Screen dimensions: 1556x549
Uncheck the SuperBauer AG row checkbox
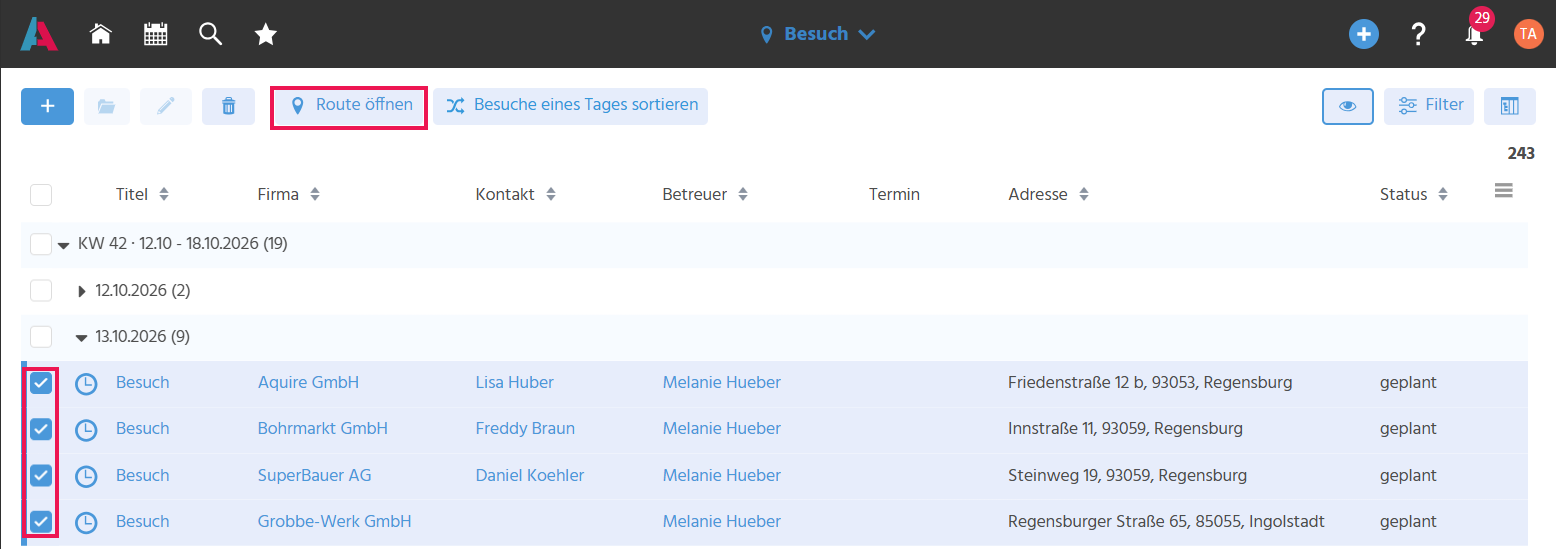(41, 475)
